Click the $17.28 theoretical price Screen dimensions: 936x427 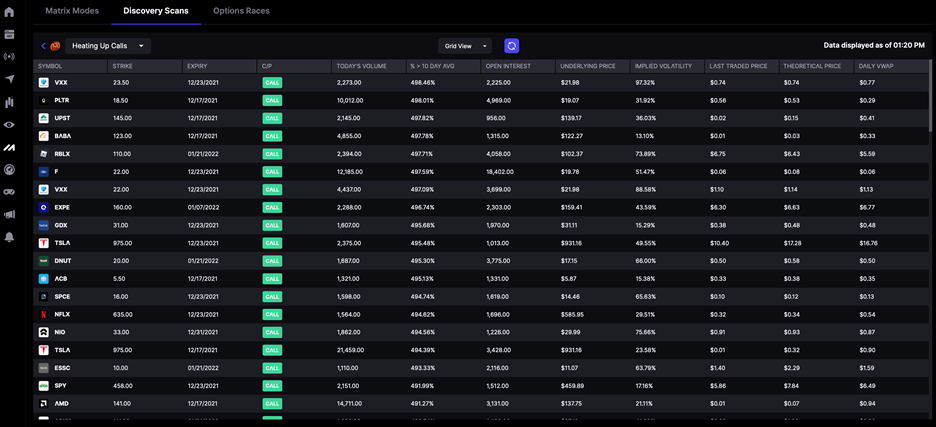point(793,244)
